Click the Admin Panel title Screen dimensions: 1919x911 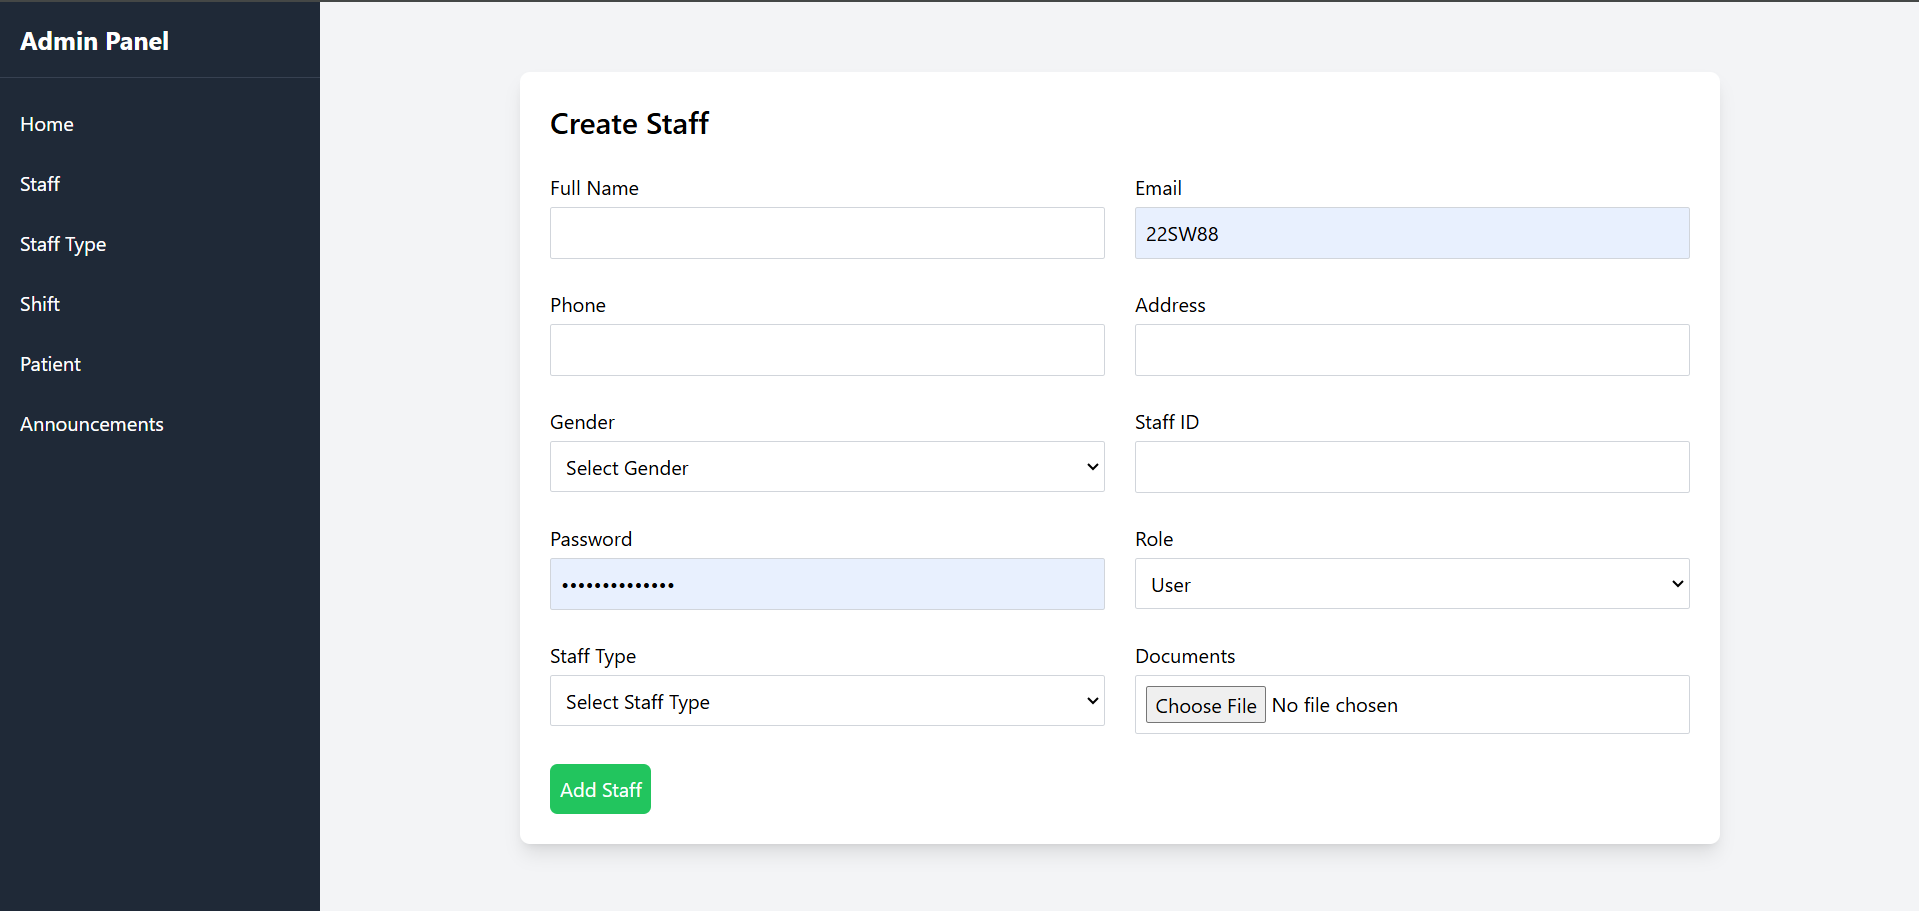coord(94,41)
